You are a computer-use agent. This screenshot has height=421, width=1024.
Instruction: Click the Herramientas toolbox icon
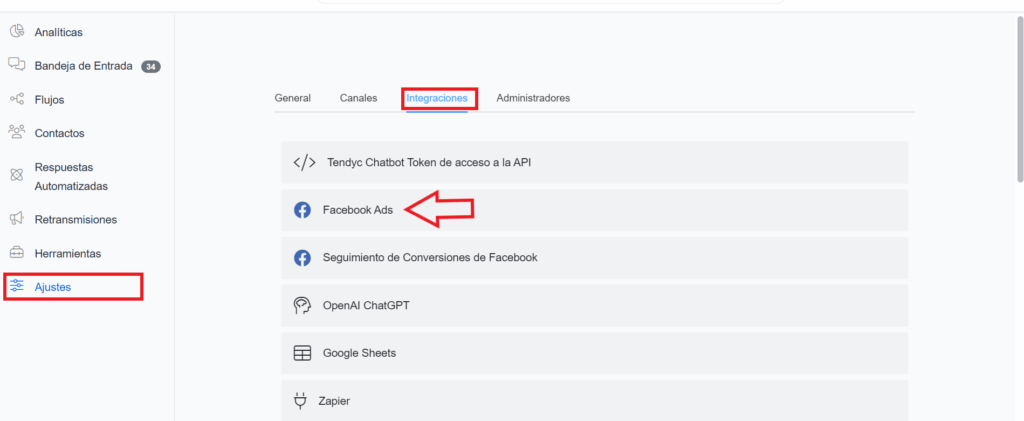click(16, 253)
